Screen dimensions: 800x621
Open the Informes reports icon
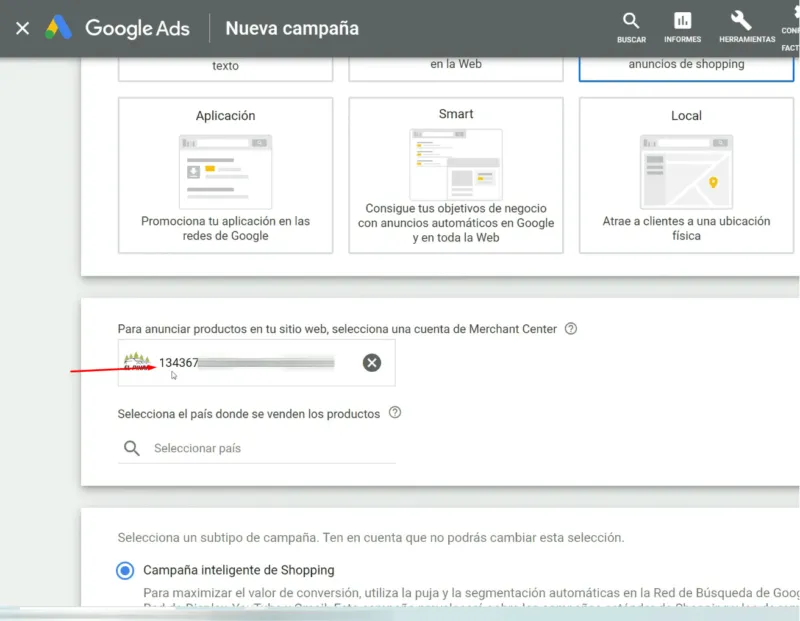[682, 28]
